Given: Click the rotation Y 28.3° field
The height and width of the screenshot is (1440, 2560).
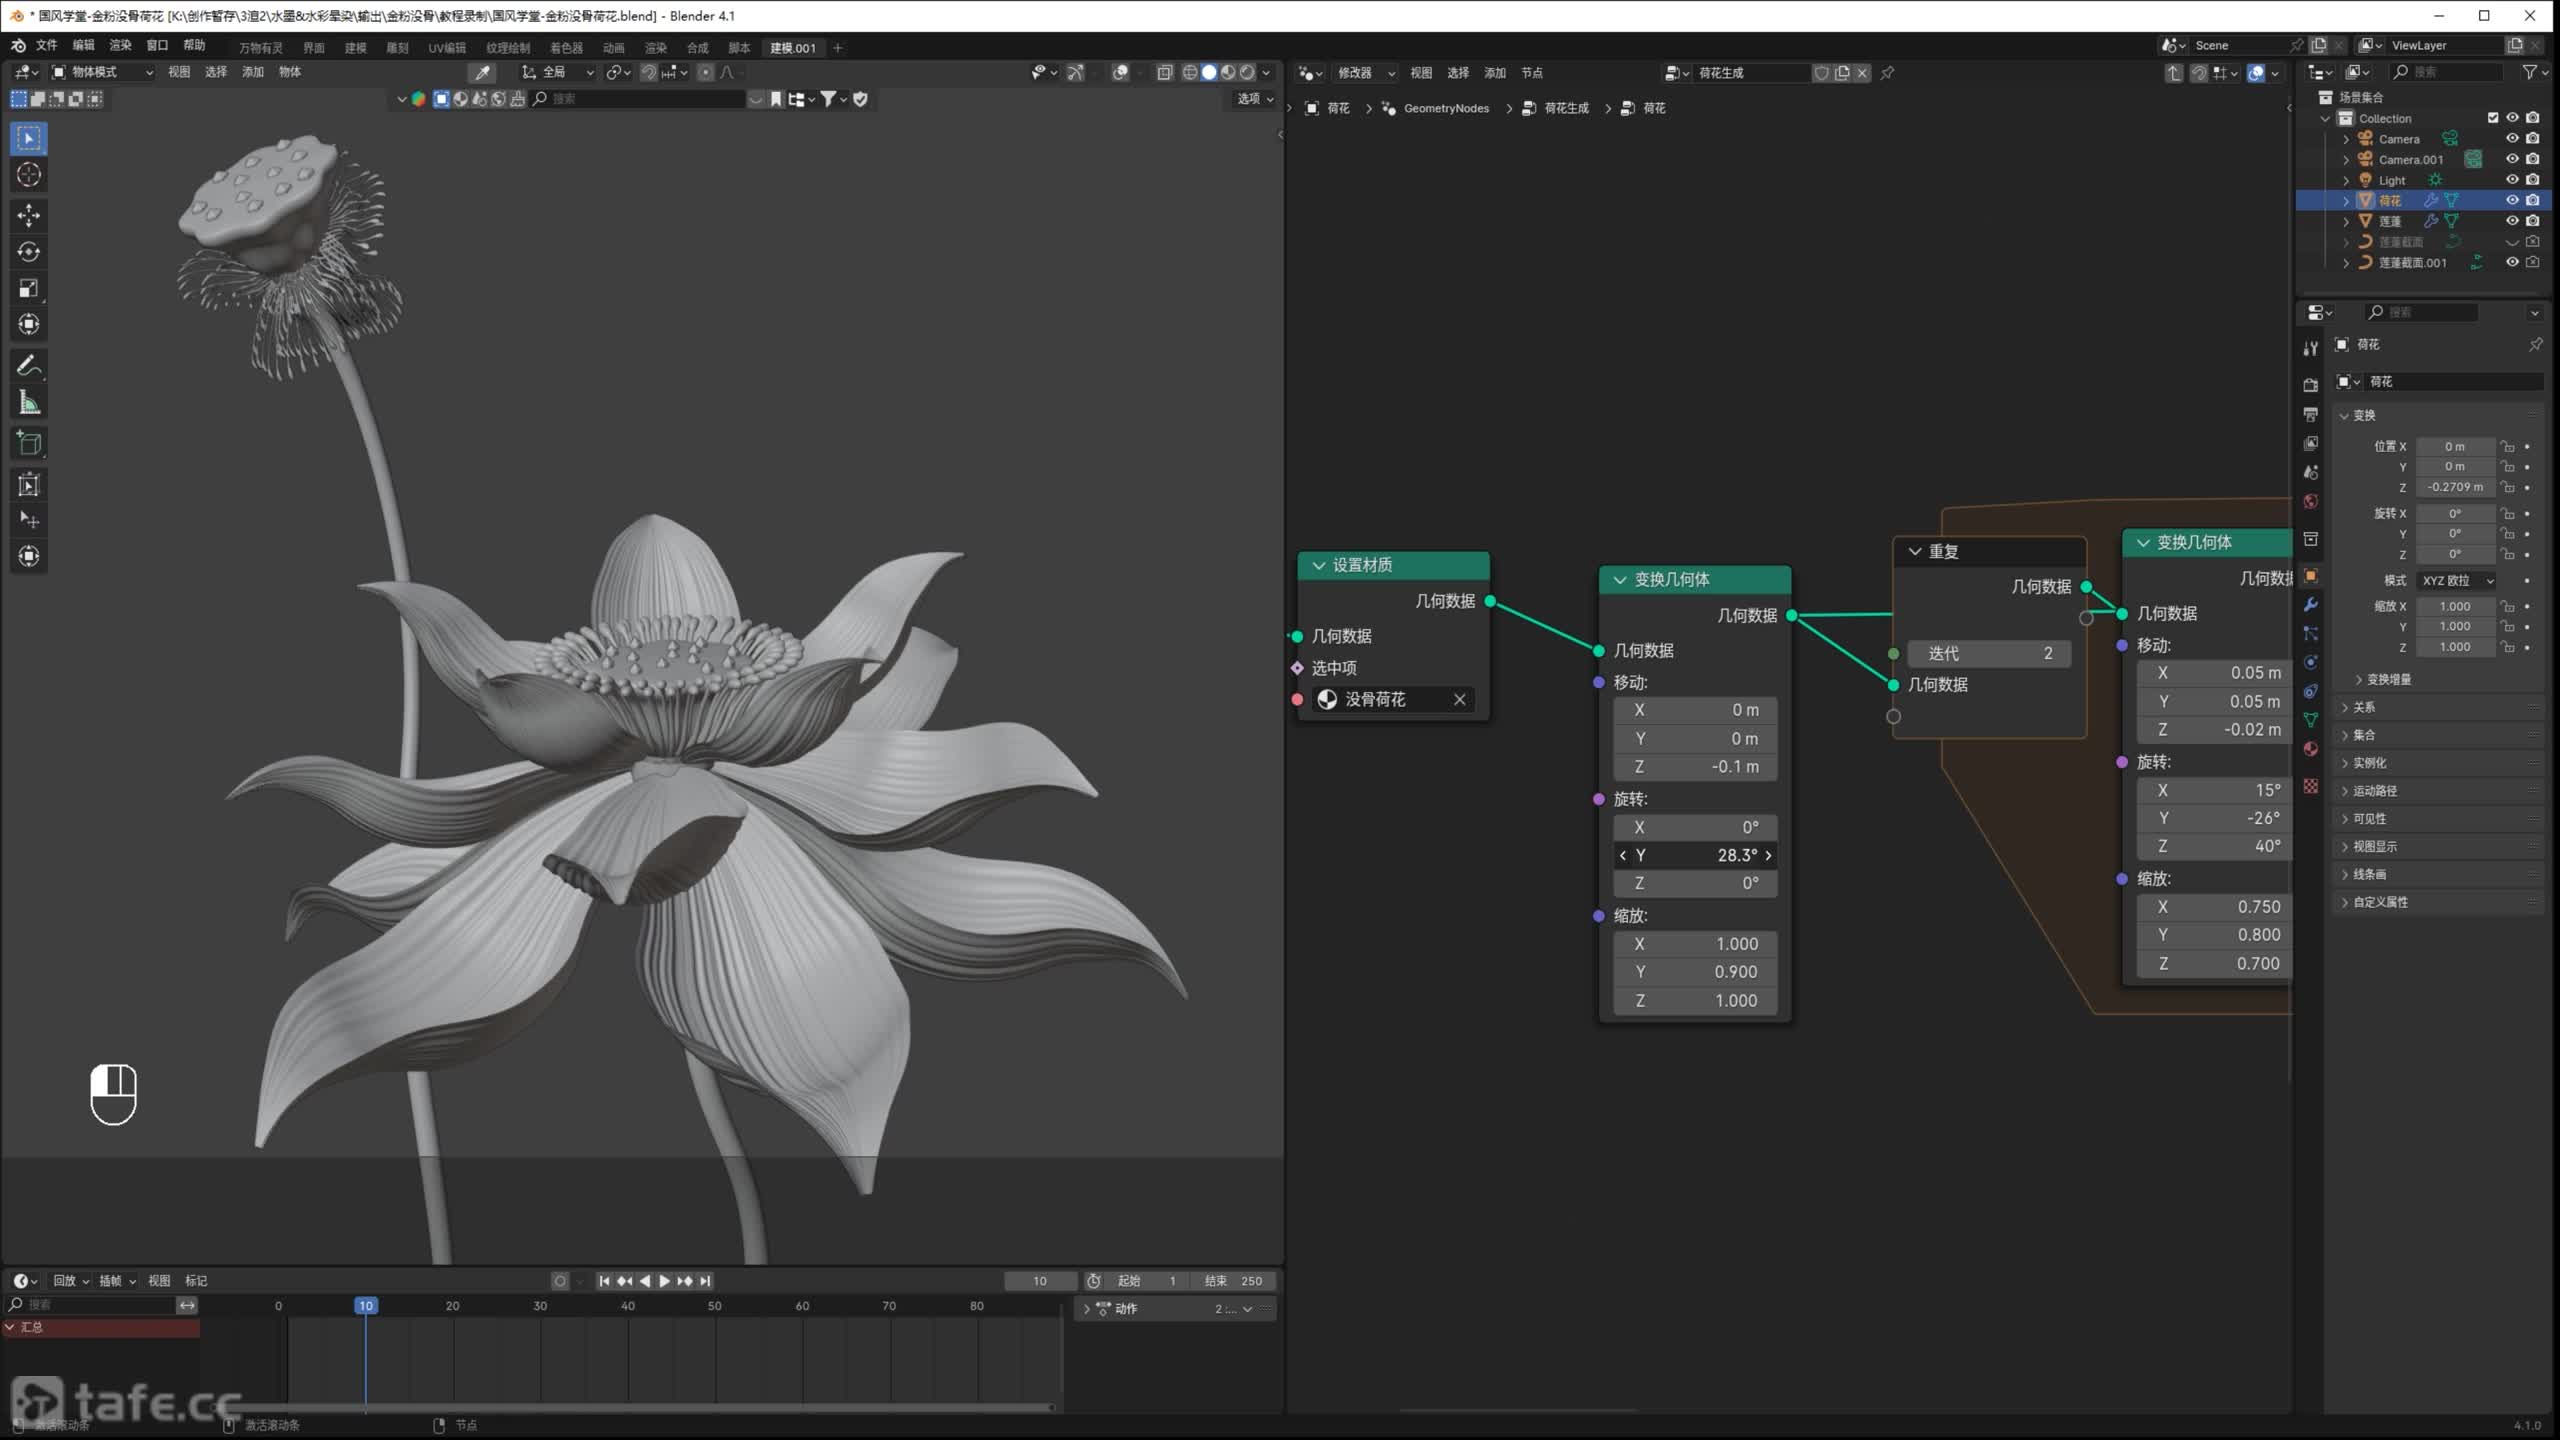Looking at the screenshot, I should (x=1695, y=855).
